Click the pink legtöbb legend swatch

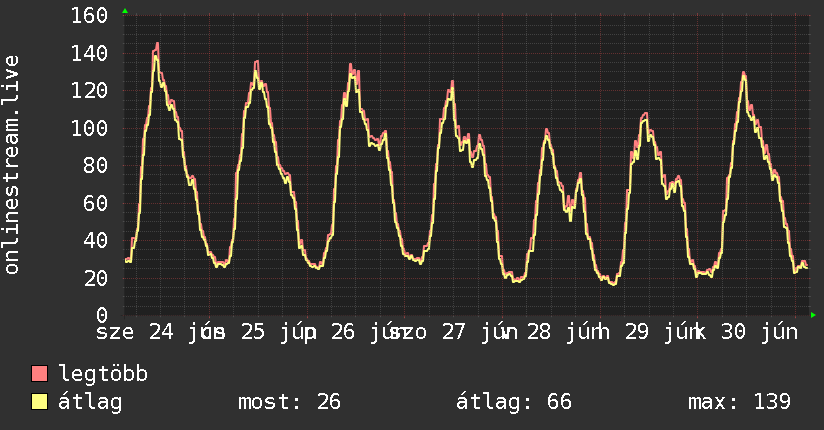click(x=39, y=373)
